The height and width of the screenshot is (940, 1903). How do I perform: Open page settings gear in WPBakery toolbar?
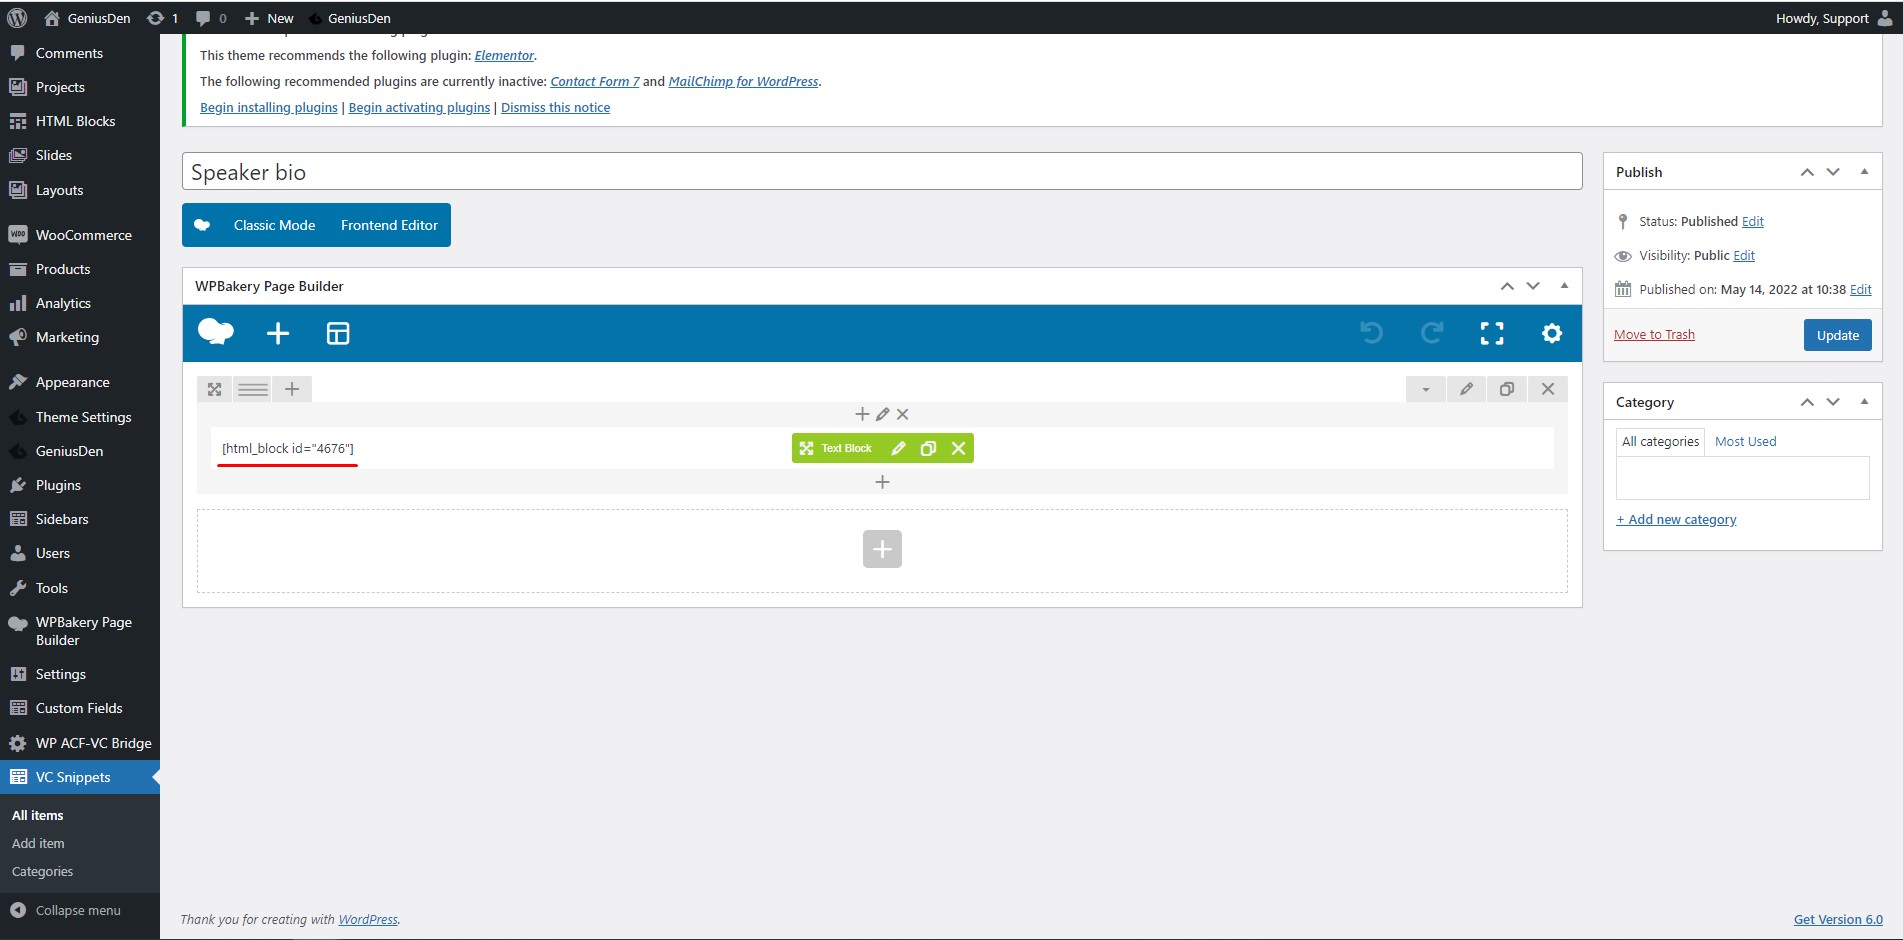pyautogui.click(x=1552, y=333)
